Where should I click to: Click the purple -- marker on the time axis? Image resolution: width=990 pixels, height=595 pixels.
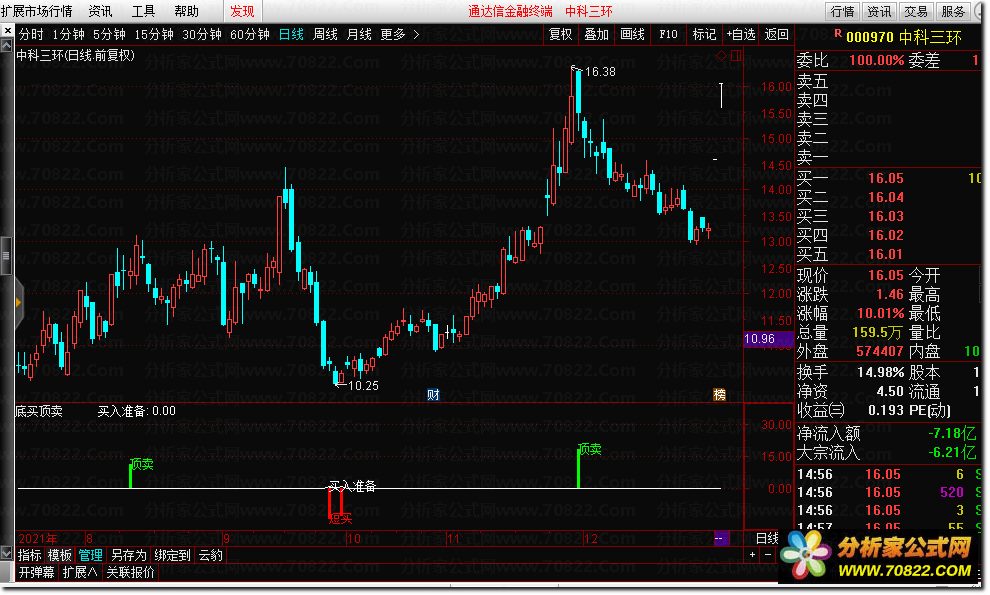pyautogui.click(x=721, y=539)
